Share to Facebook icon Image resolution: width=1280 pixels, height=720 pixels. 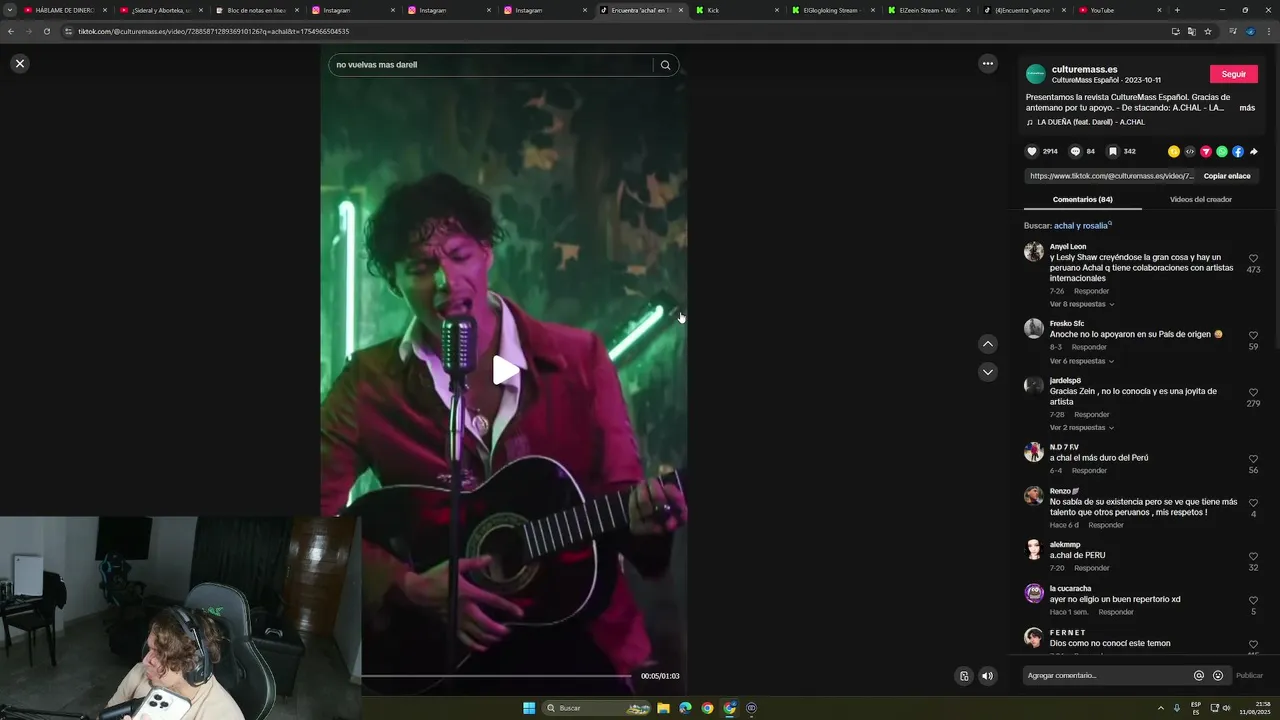pos(1237,152)
